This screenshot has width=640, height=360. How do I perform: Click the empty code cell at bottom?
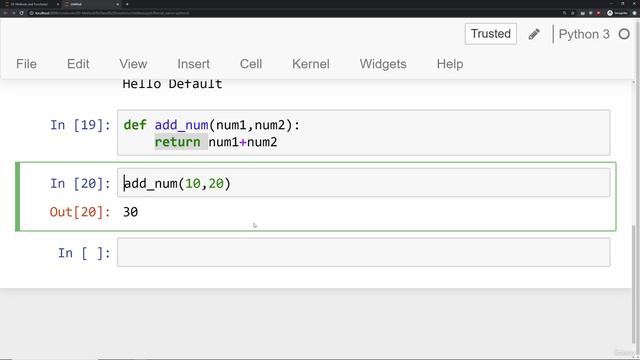(x=364, y=252)
